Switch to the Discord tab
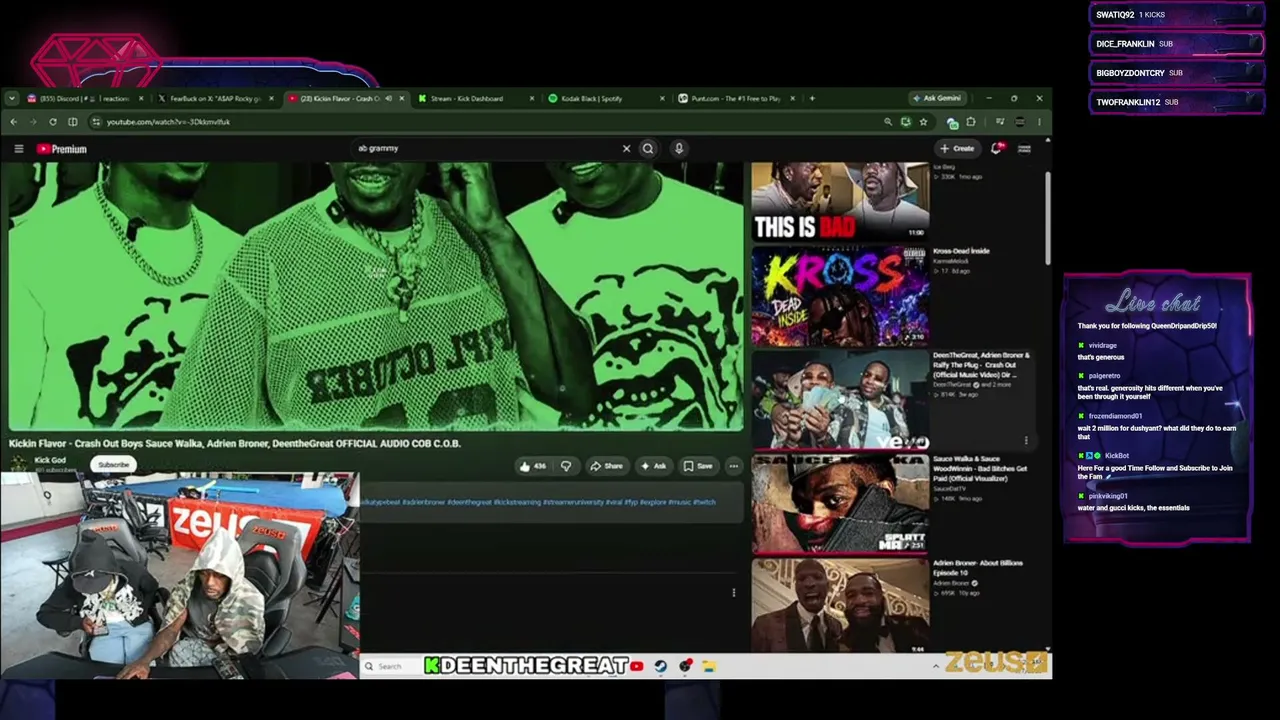Viewport: 1280px width, 720px height. [x=85, y=98]
